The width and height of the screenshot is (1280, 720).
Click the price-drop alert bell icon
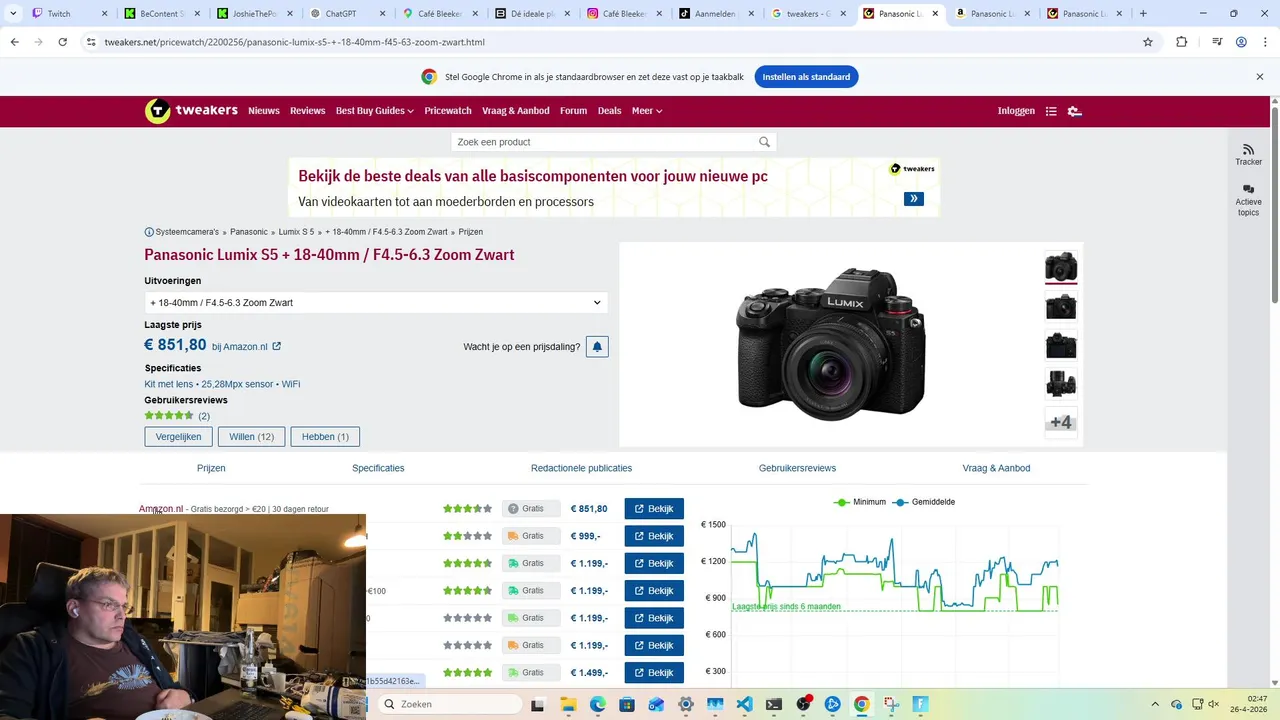click(x=597, y=347)
